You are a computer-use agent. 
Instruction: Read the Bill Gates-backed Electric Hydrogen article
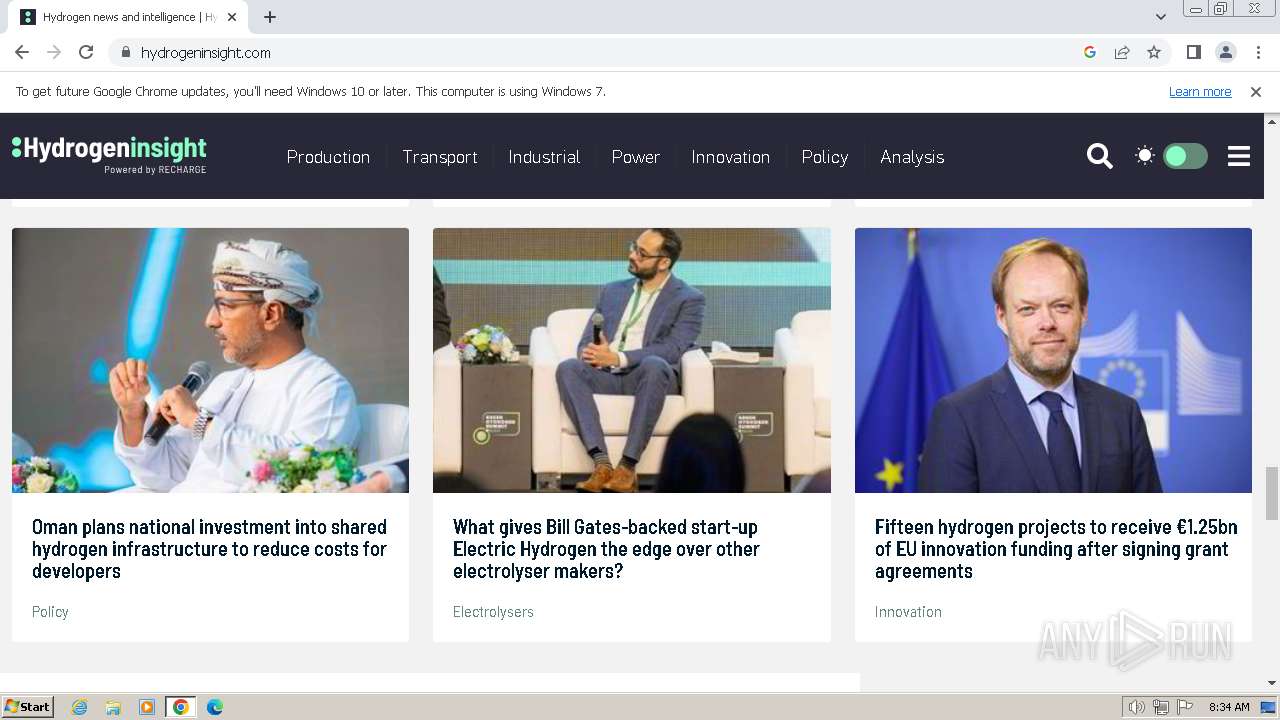click(x=606, y=549)
